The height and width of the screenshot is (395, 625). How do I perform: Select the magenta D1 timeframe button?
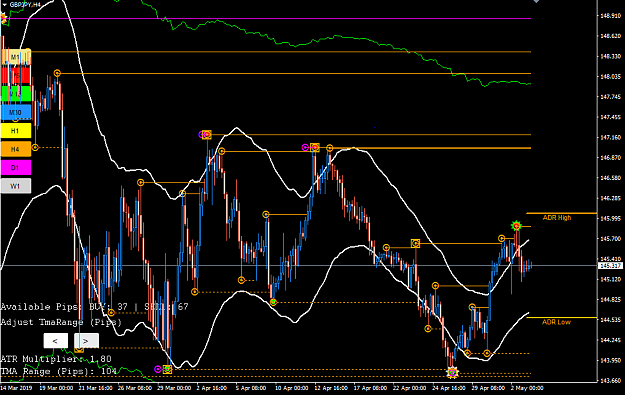click(x=15, y=167)
